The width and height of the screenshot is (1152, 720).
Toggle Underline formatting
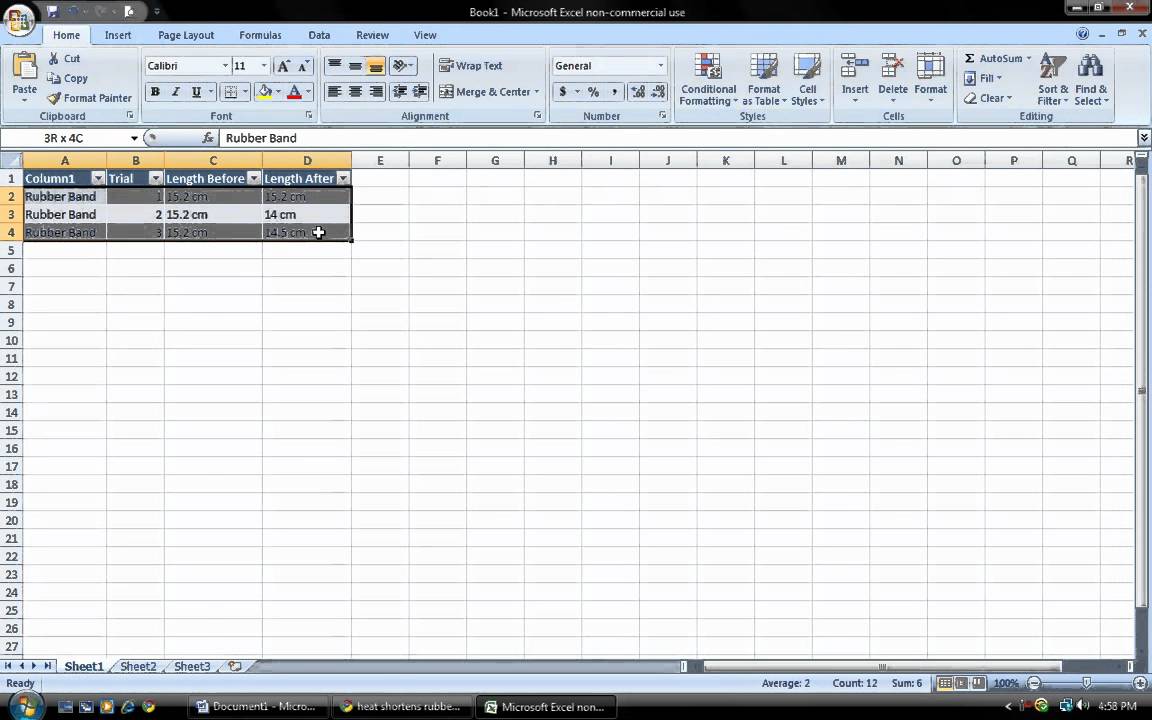(x=196, y=92)
